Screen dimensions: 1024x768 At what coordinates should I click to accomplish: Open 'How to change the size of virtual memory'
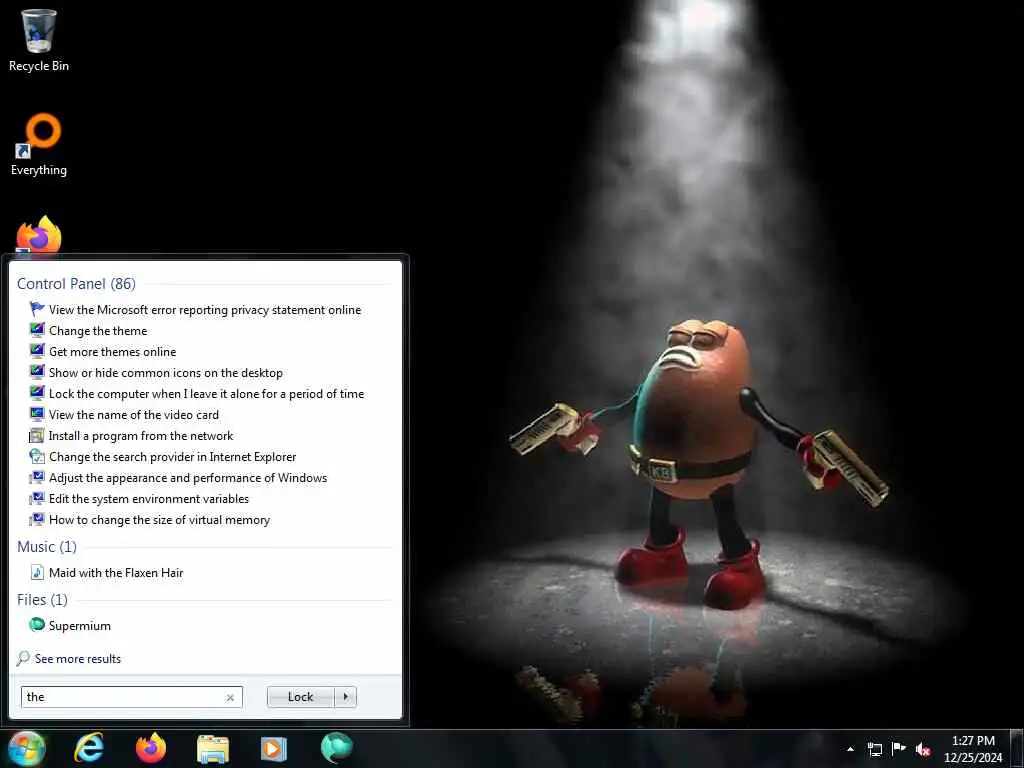[159, 520]
